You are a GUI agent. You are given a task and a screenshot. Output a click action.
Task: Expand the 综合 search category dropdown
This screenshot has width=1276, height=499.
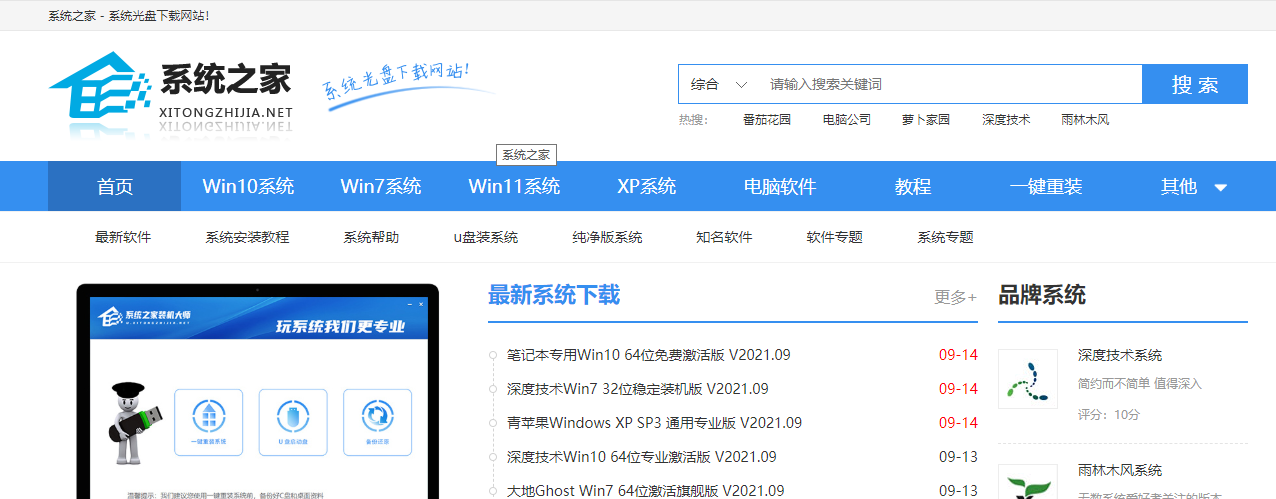(x=718, y=85)
